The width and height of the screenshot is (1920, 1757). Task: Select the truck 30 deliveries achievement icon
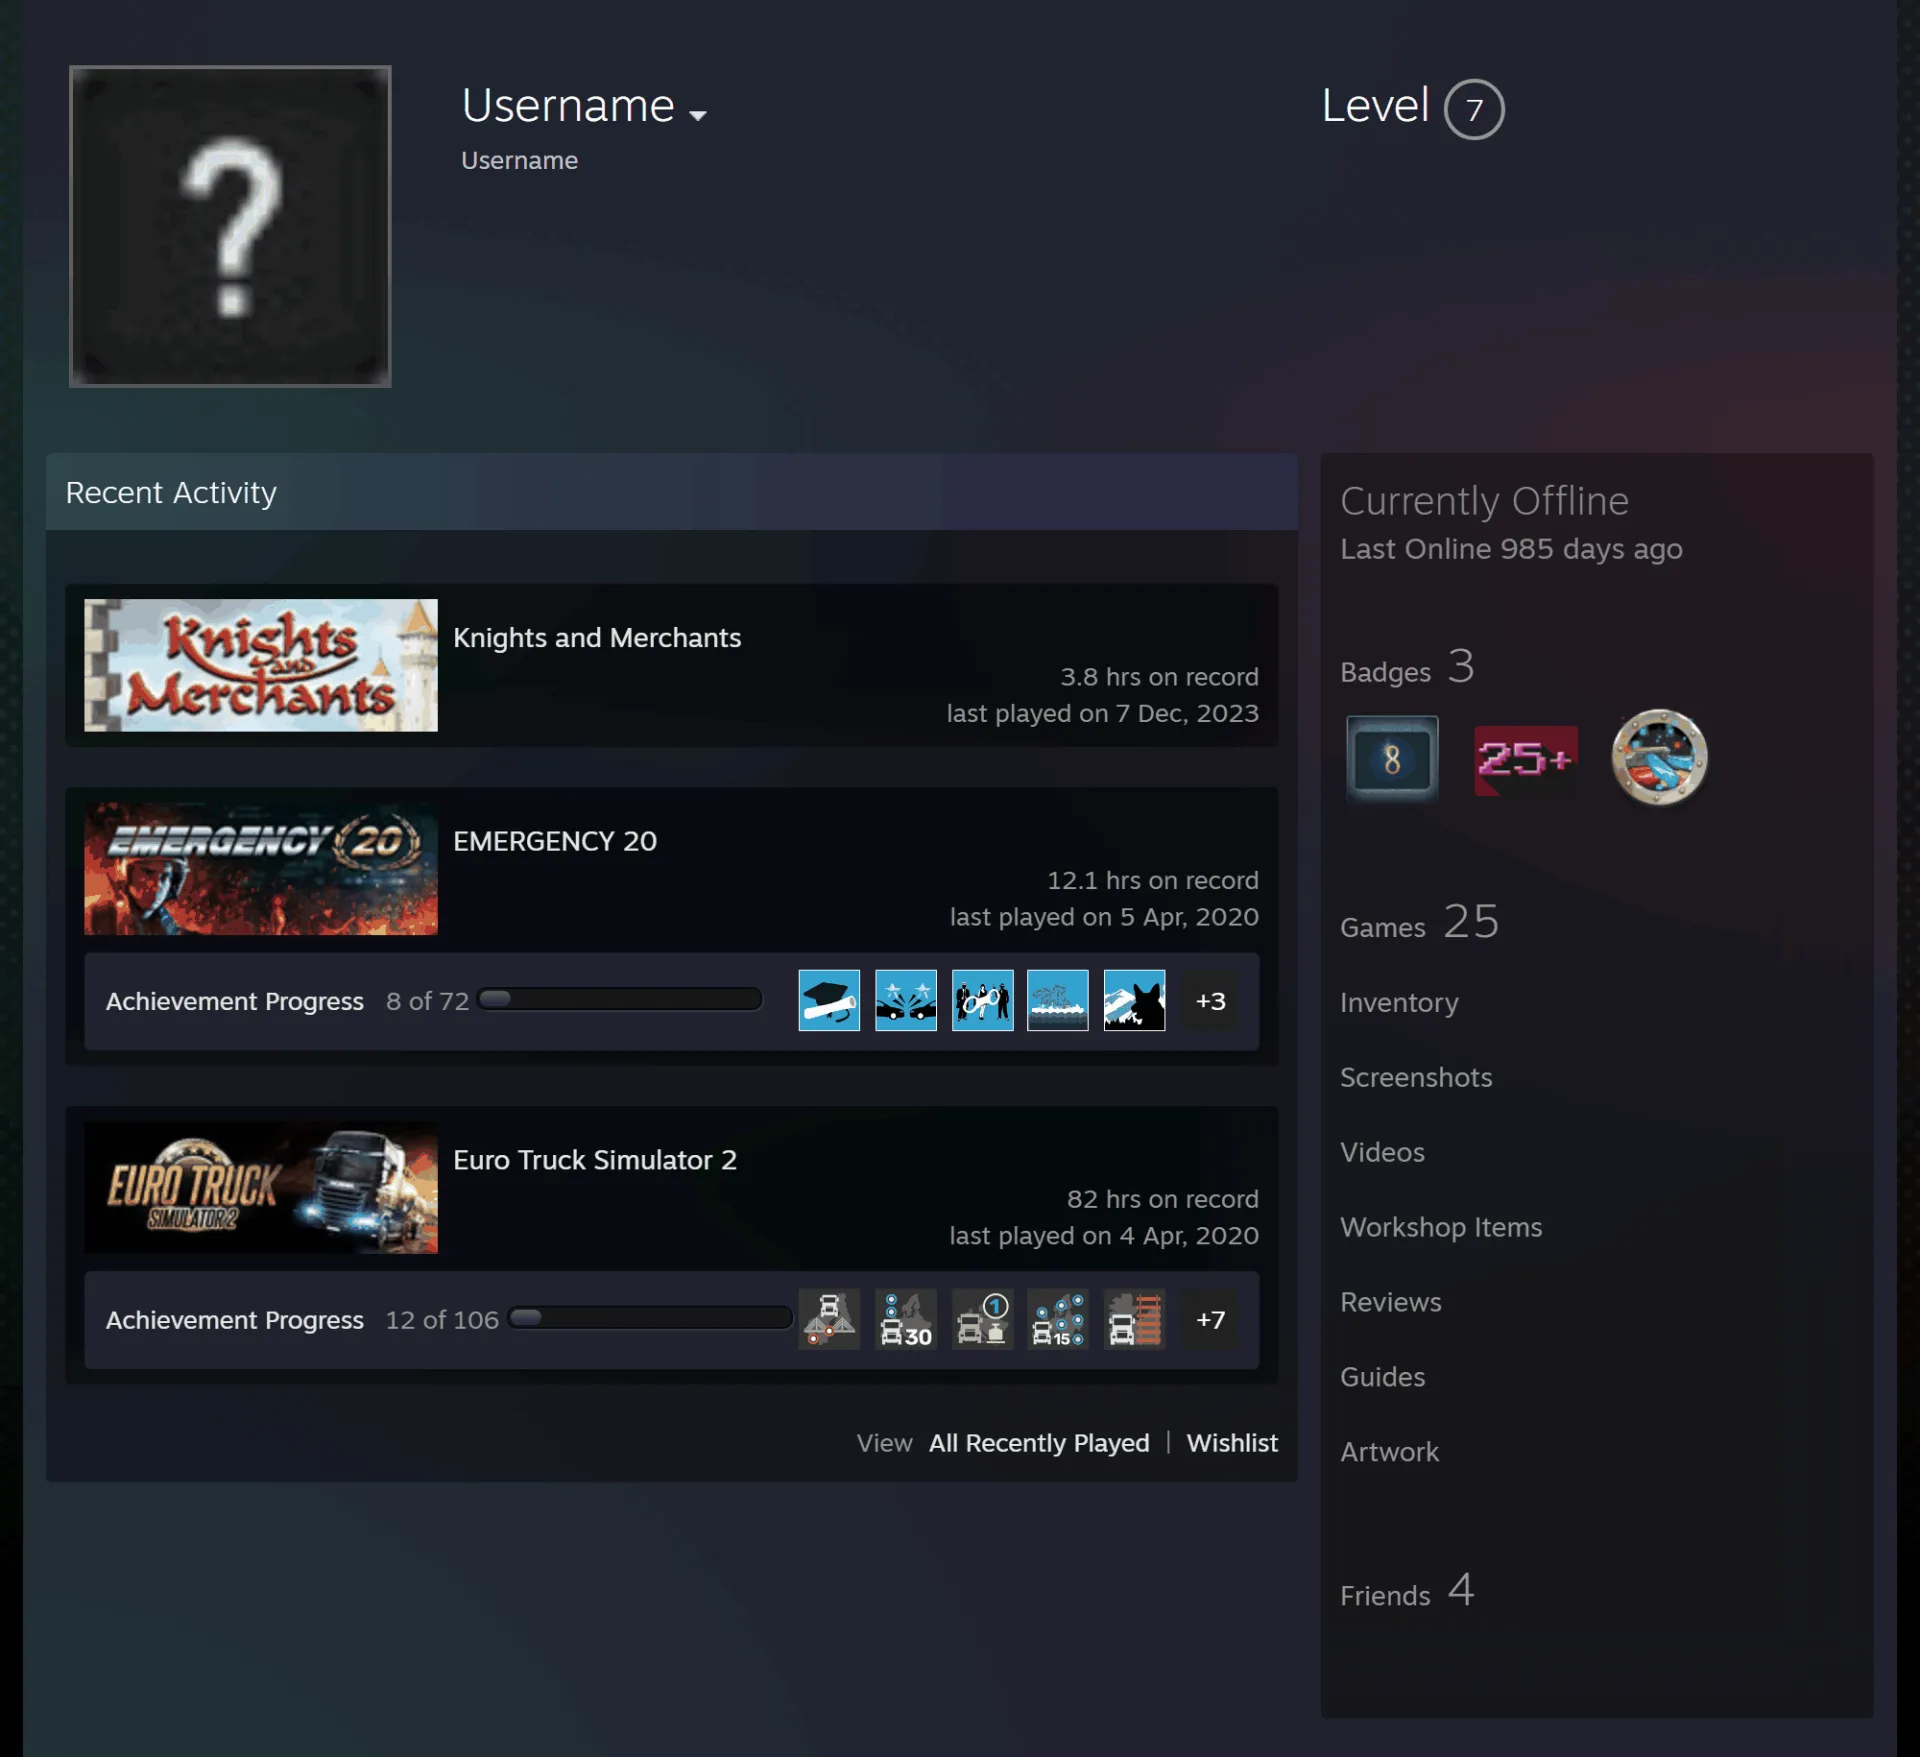click(x=906, y=1319)
